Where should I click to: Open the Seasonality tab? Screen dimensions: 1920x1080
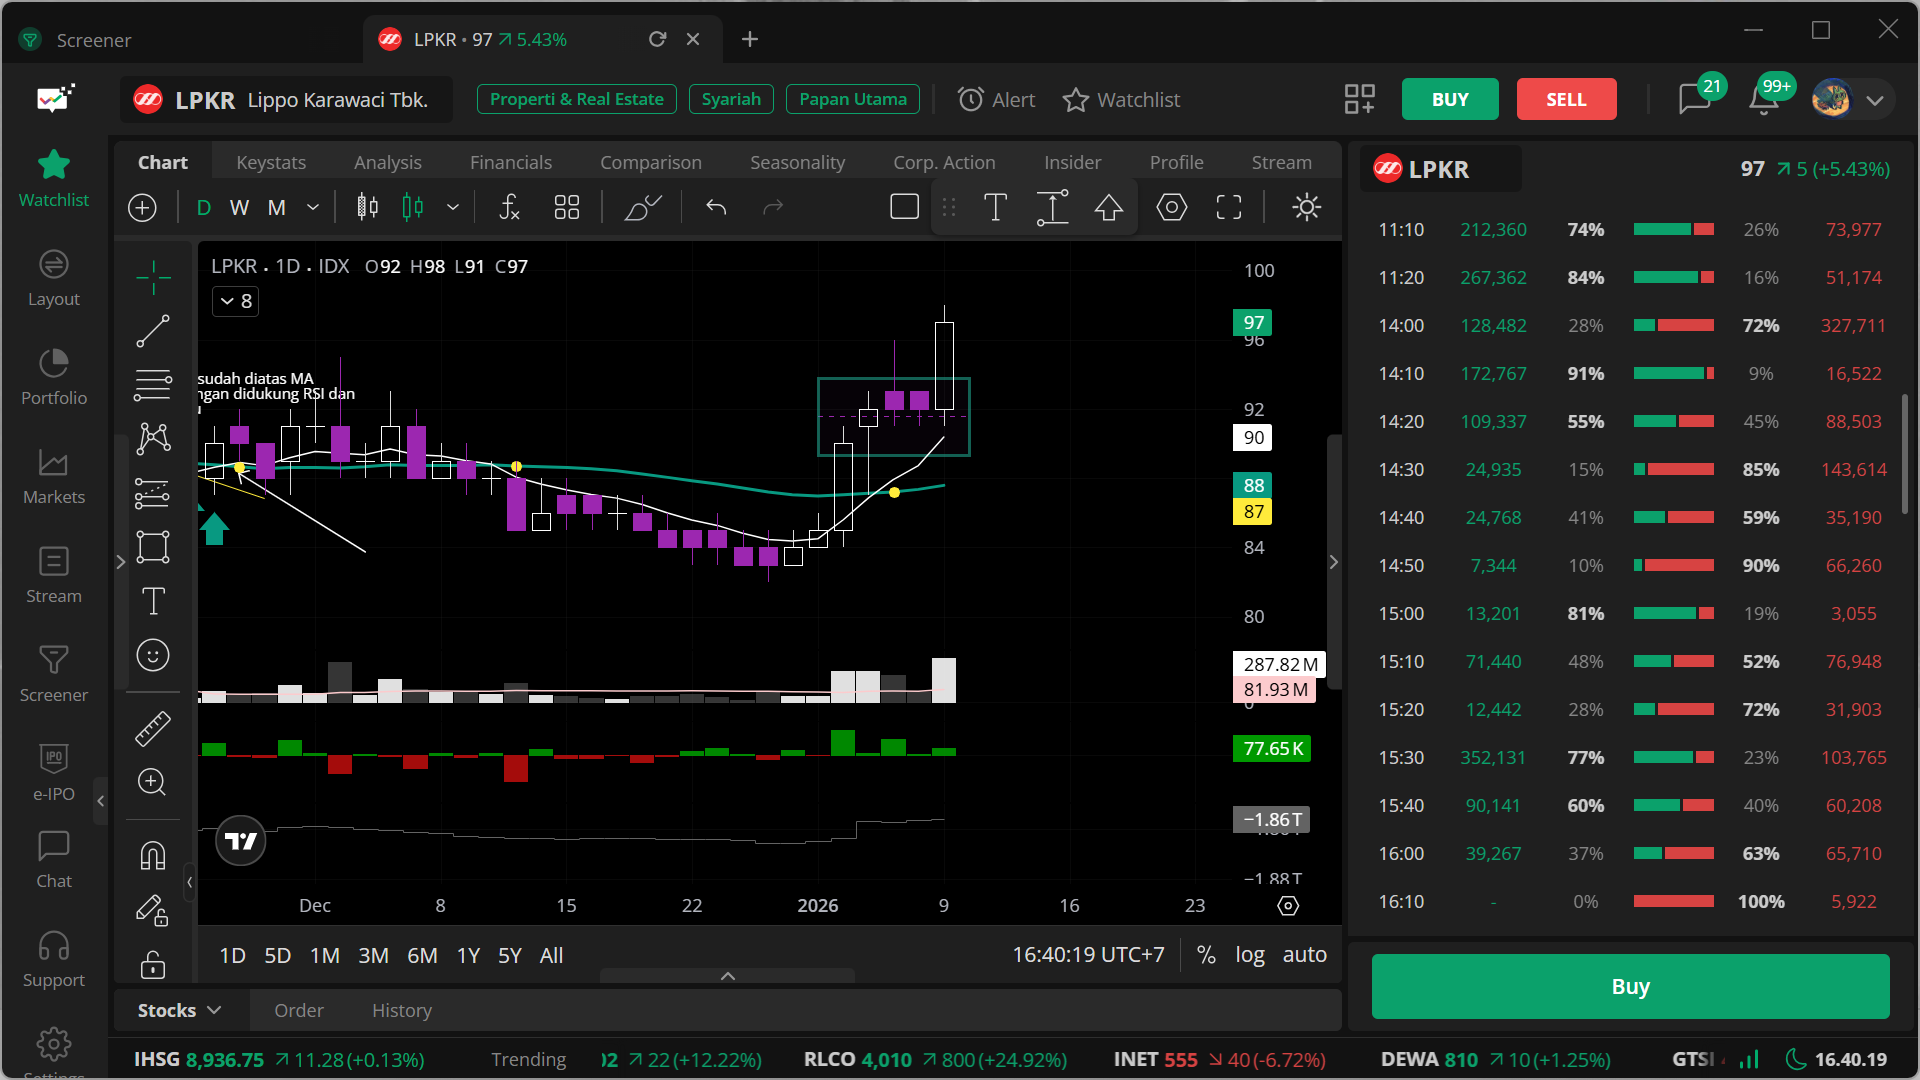tap(797, 162)
